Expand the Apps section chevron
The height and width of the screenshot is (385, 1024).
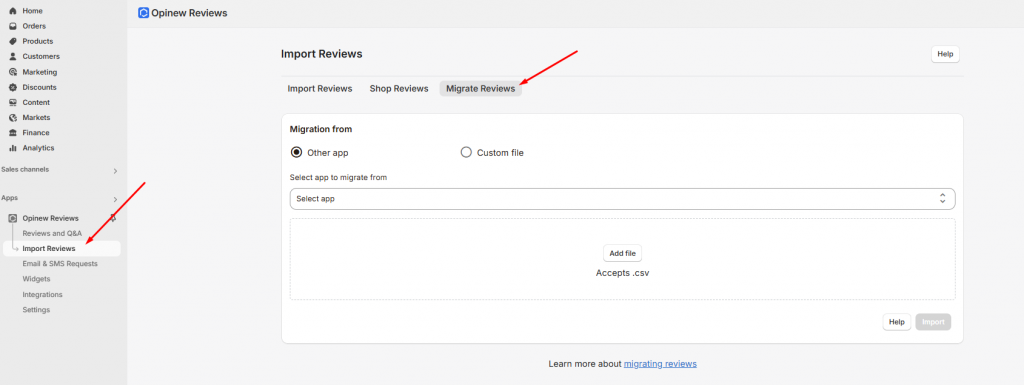click(115, 199)
